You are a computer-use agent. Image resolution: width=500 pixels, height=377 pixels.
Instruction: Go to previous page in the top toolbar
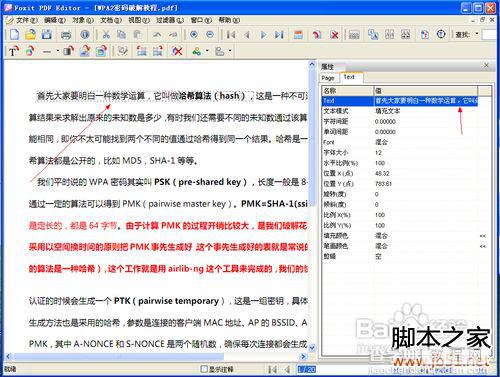coord(247,34)
